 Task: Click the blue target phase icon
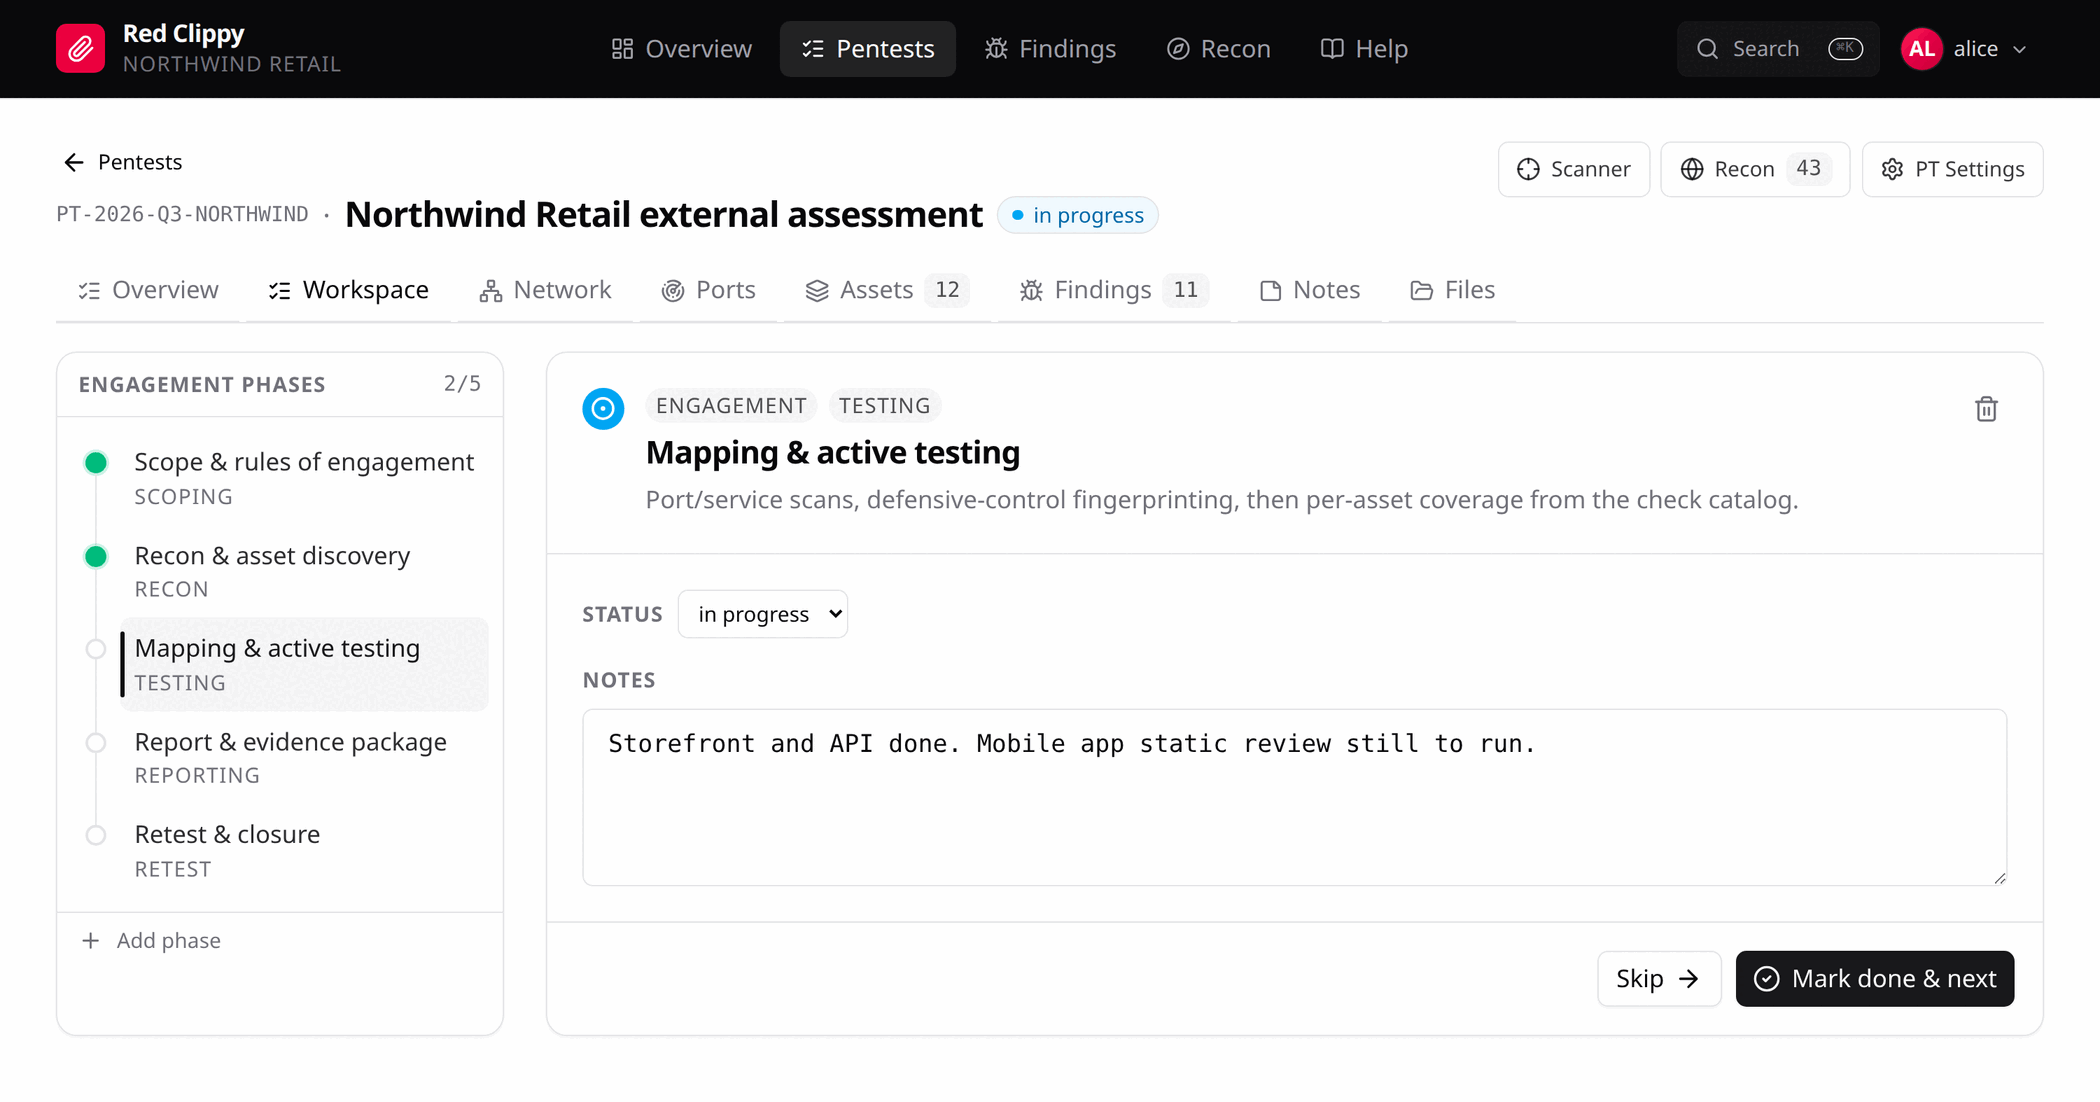pos(603,409)
